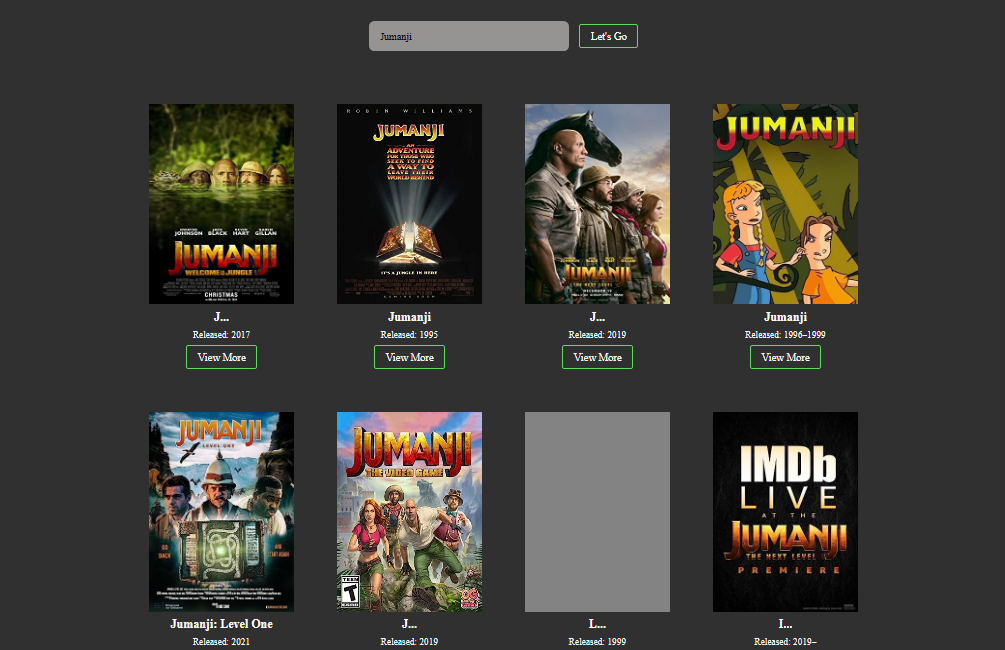Click View More under the 2017 Jumanji movie

221,357
